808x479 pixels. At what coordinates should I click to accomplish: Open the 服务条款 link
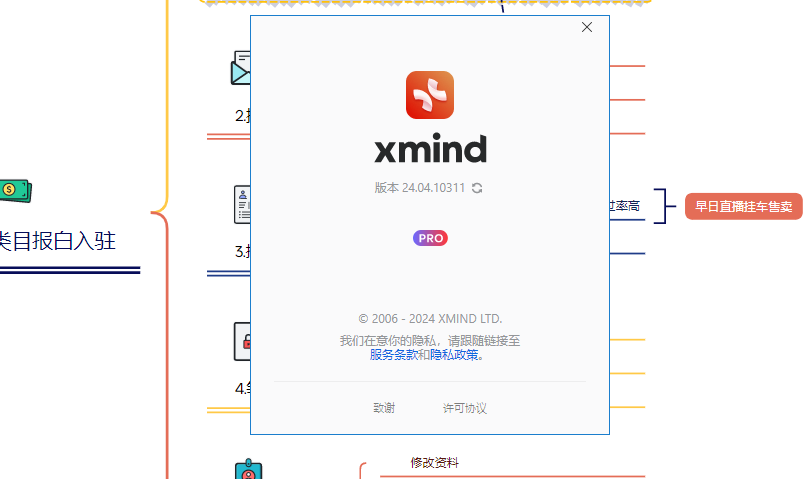tap(394, 355)
